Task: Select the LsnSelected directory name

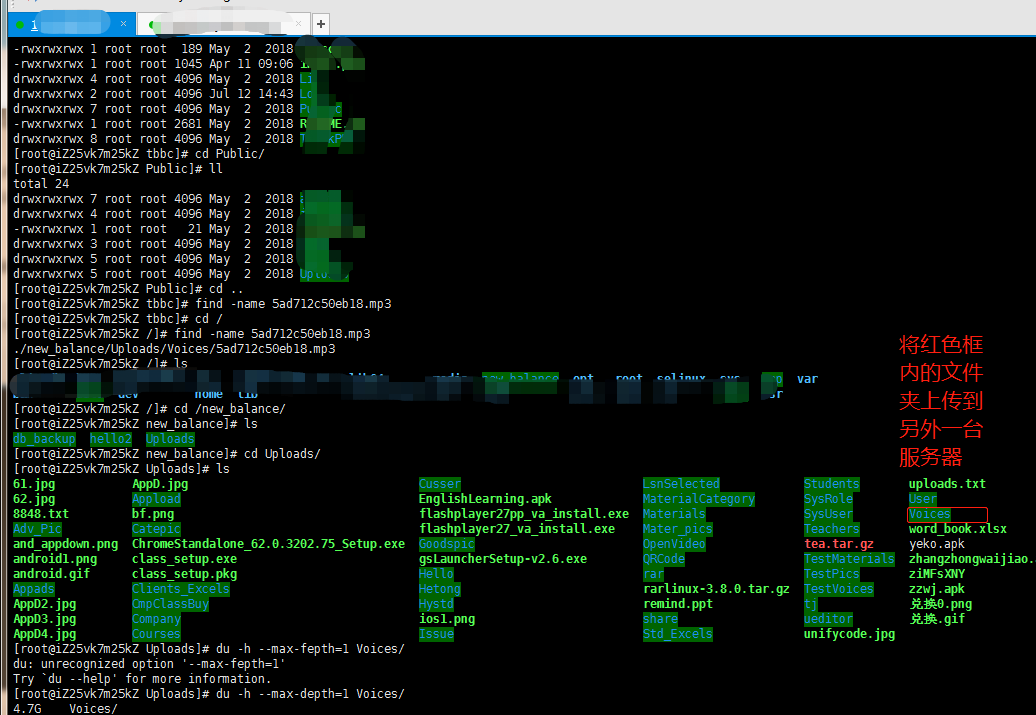Action: [681, 484]
